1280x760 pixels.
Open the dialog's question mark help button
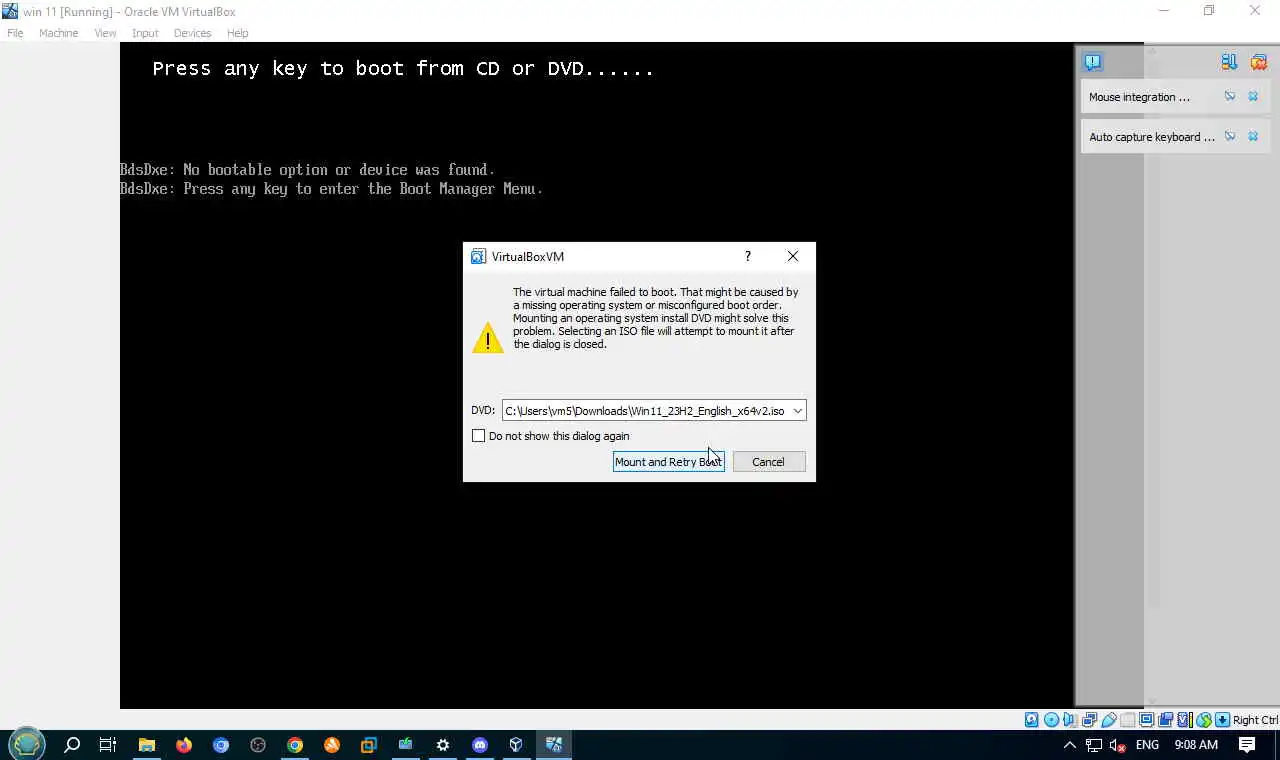(x=747, y=256)
